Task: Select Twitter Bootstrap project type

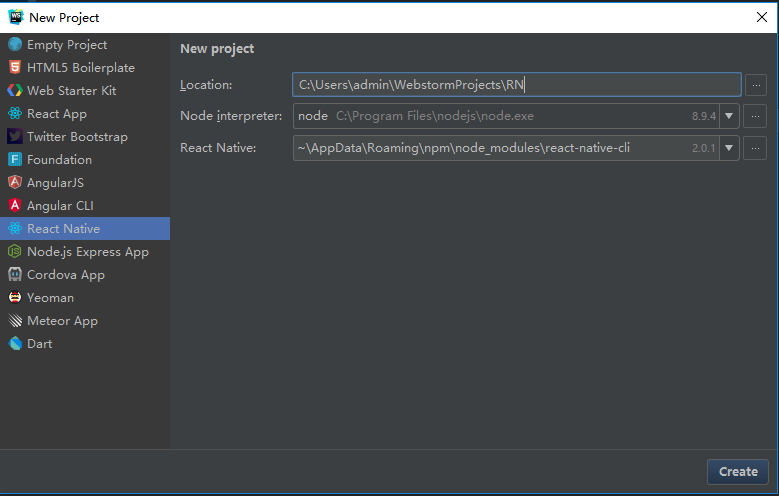Action: click(78, 137)
